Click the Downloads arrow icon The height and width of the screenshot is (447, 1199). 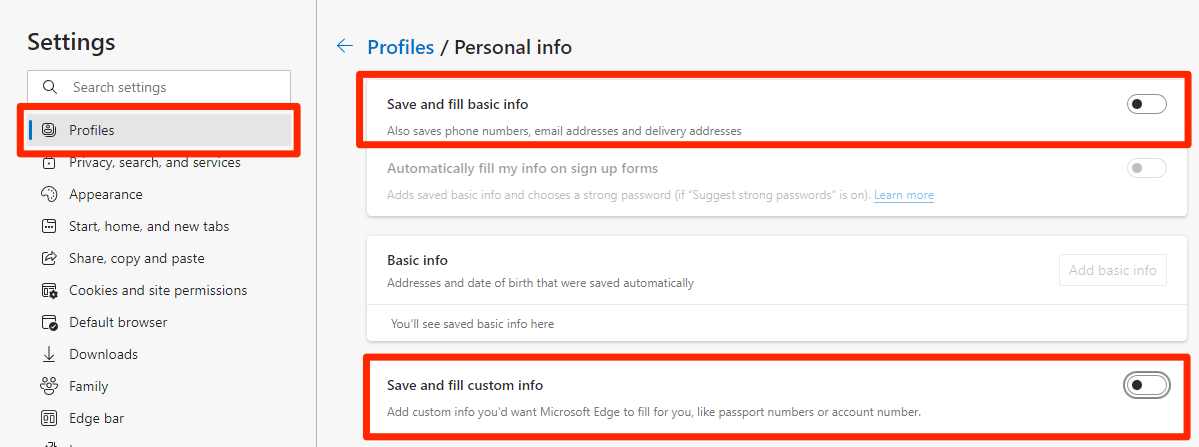49,355
